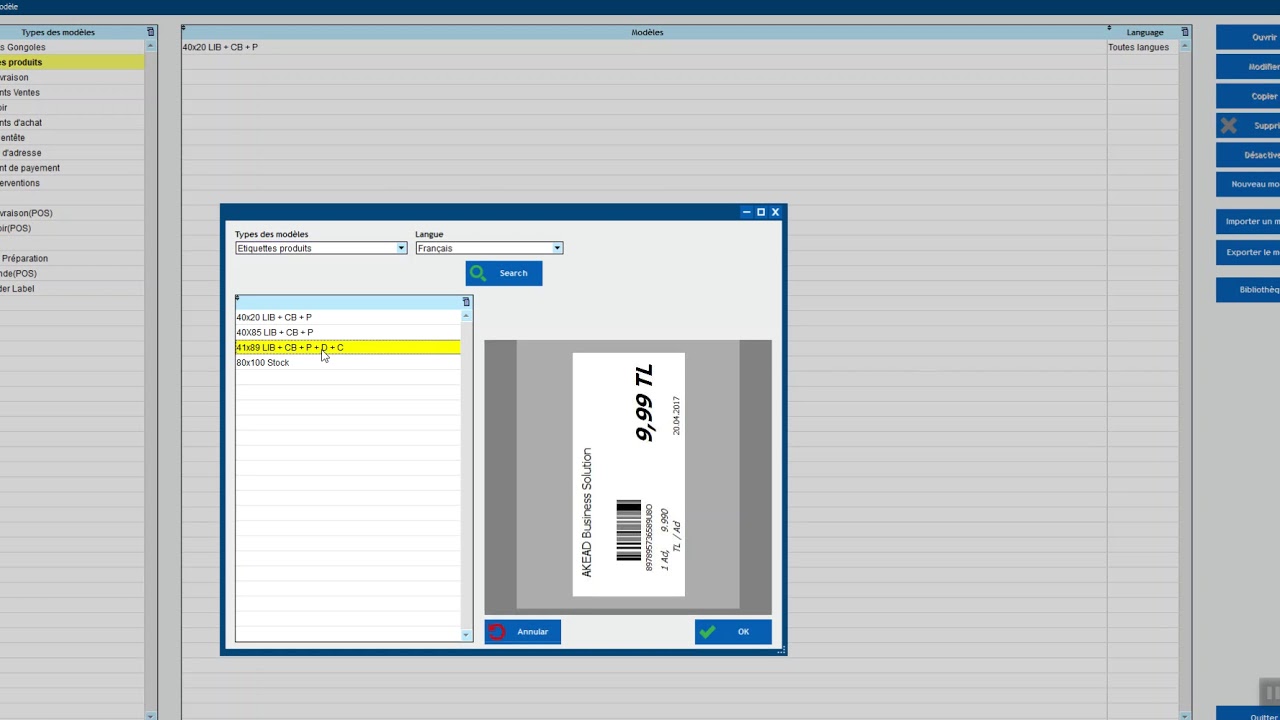The image size is (1280, 720).
Task: Click the Types des modèles column header in main window
Action: (x=58, y=32)
